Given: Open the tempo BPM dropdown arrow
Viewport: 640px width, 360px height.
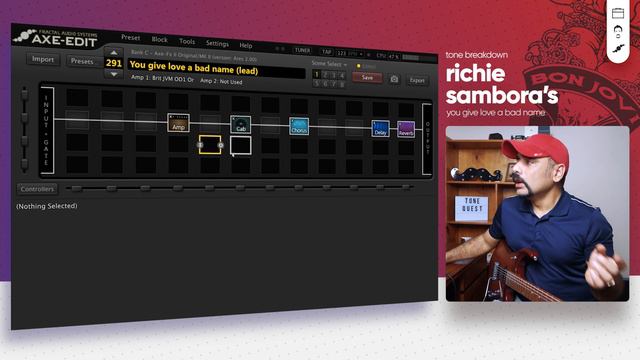Looking at the screenshot, I should [x=361, y=54].
